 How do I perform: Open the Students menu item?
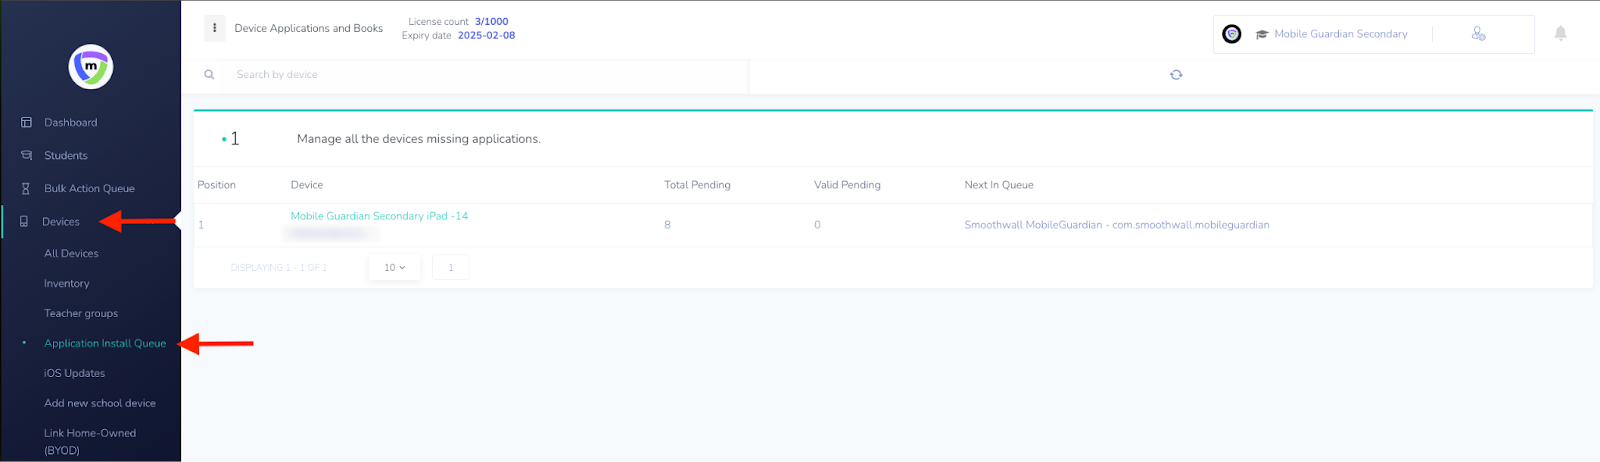click(x=66, y=156)
